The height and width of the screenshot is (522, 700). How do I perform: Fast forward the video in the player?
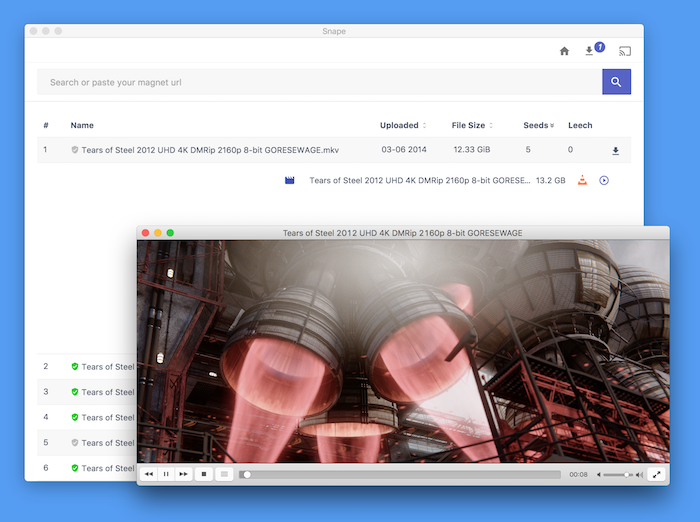coord(183,474)
